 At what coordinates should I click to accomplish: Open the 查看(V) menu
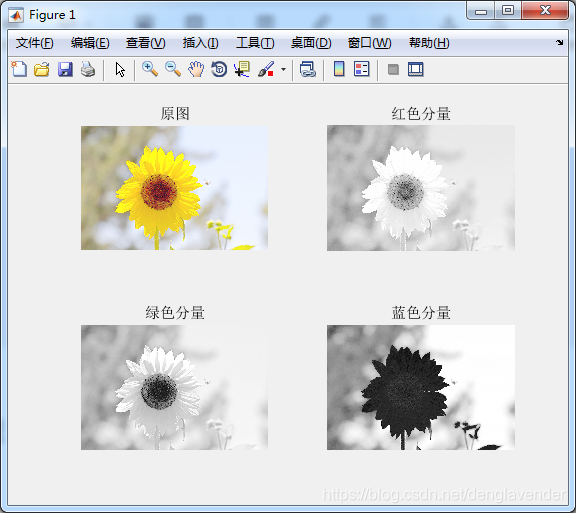[x=145, y=43]
